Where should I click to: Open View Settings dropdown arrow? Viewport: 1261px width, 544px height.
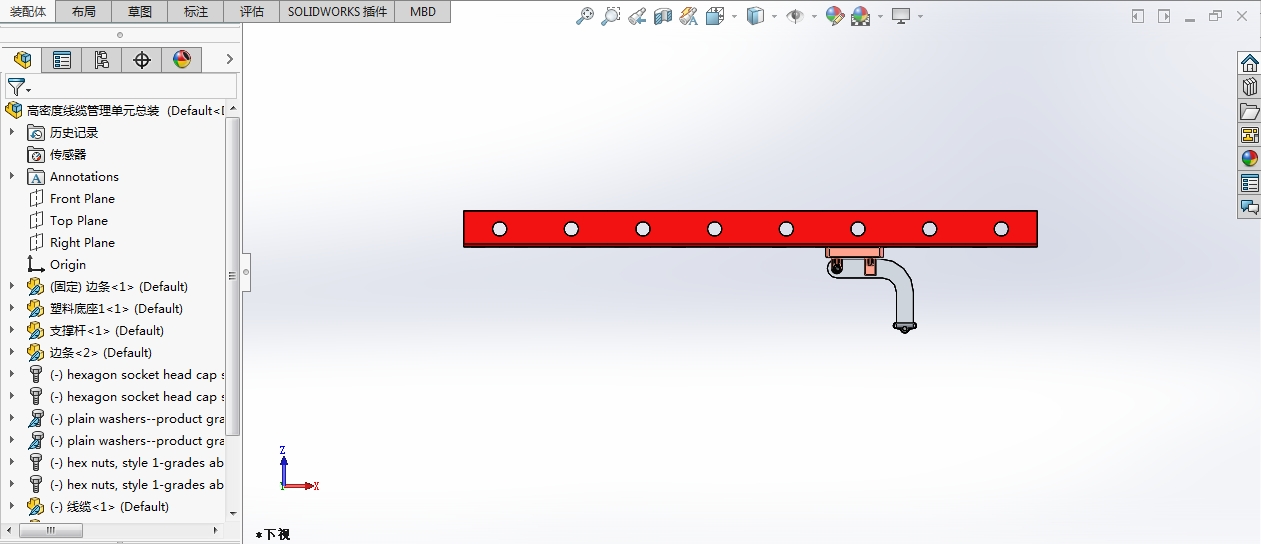click(920, 16)
